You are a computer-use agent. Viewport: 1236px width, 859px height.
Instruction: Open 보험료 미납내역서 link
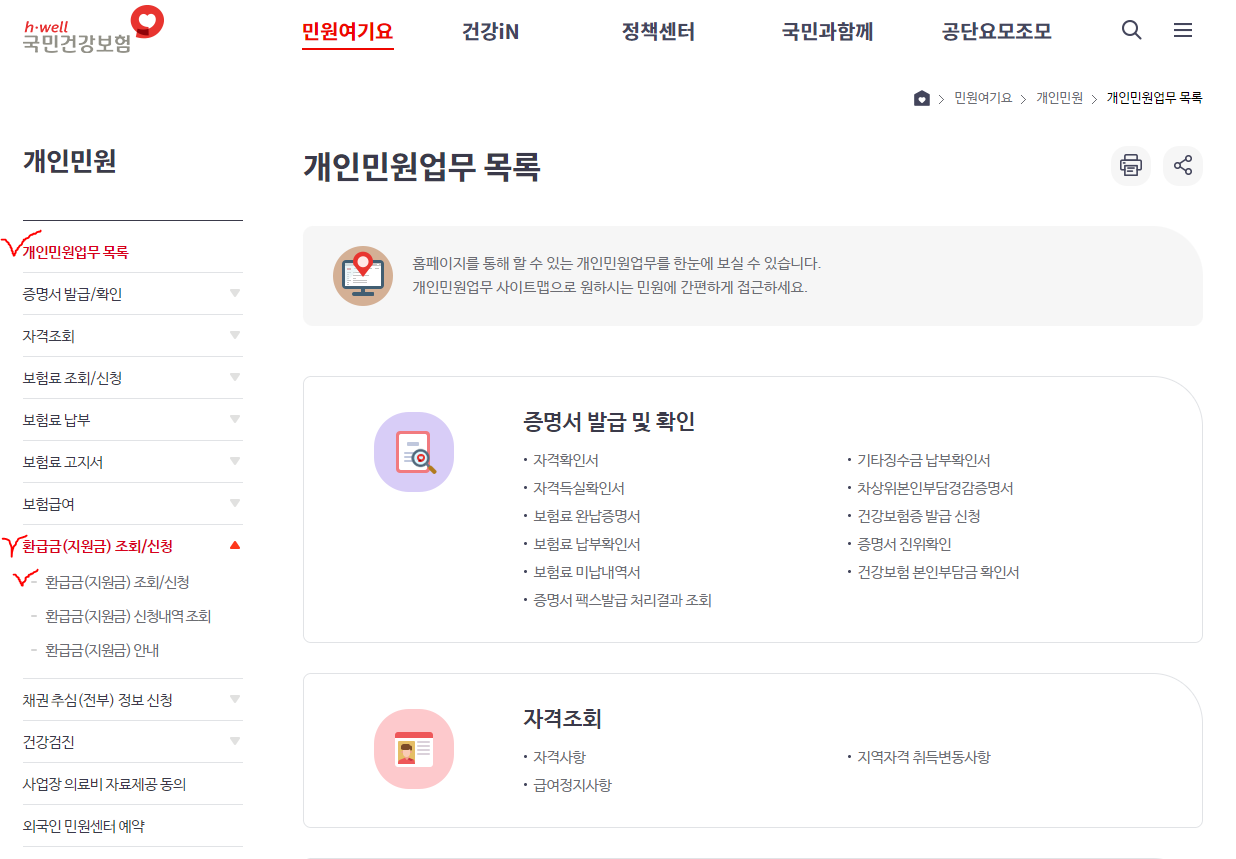pos(587,572)
